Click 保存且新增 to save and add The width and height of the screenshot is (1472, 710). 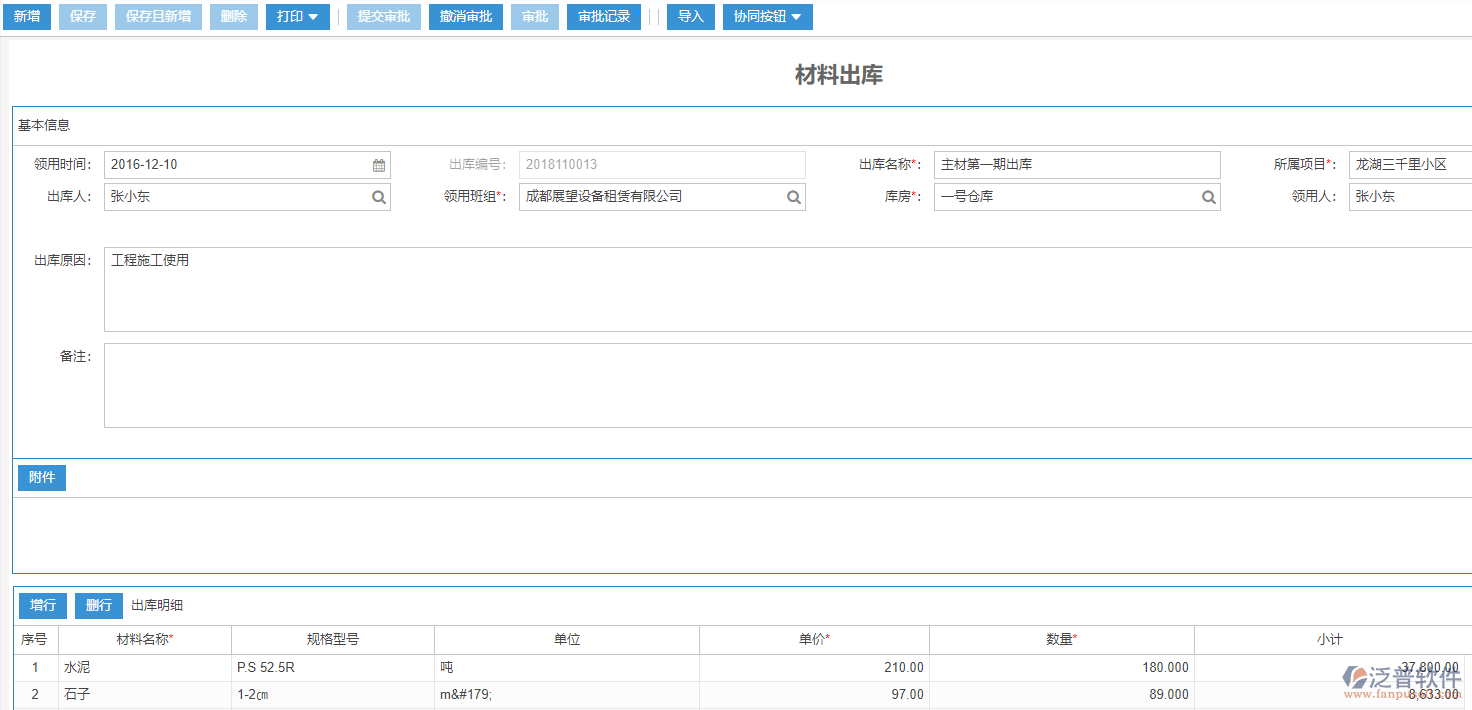[x=157, y=16]
